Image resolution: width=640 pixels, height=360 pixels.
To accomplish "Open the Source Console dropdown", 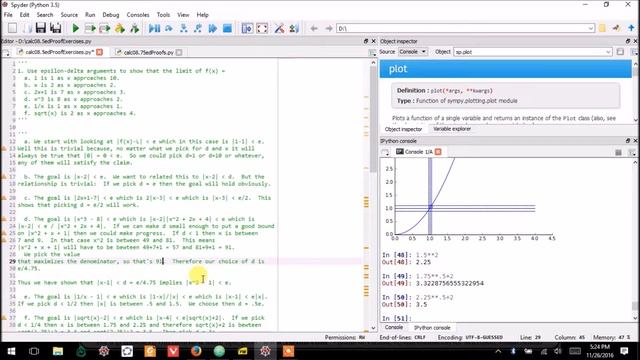I will (413, 52).
